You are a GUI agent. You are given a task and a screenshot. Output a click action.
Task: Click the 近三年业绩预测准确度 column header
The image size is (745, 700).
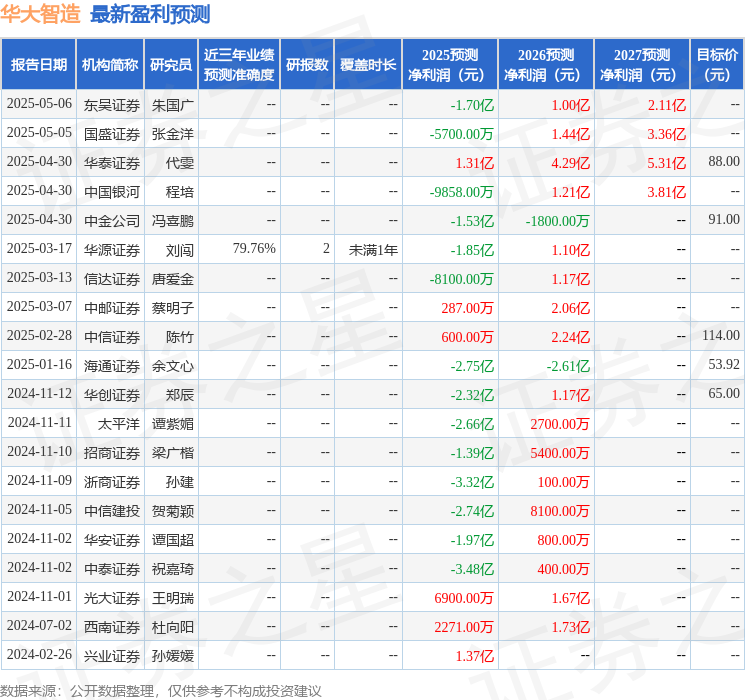click(x=238, y=65)
